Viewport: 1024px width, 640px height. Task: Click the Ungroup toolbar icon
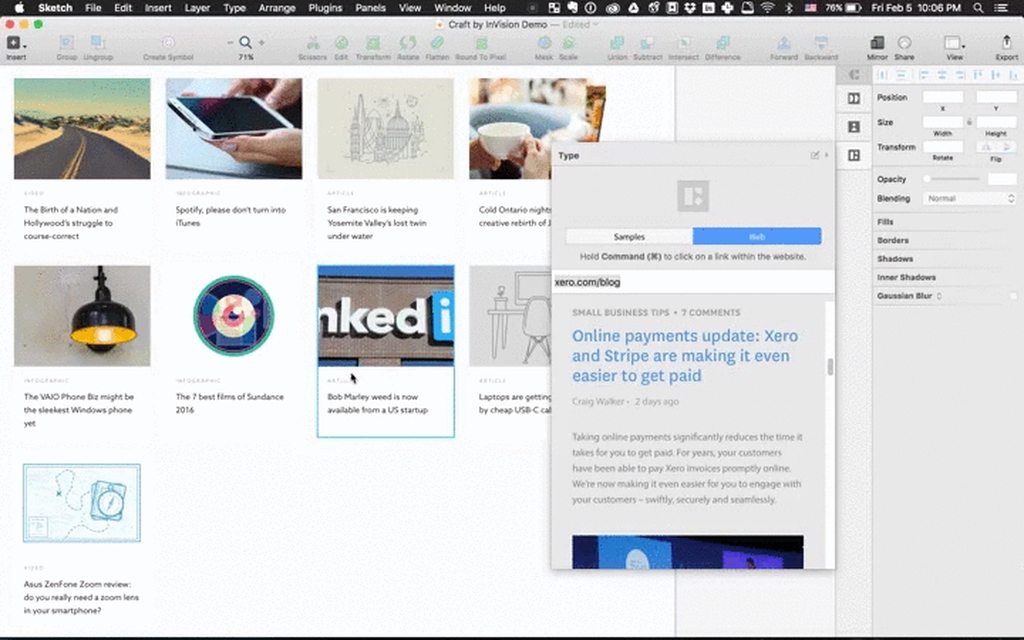click(x=98, y=43)
